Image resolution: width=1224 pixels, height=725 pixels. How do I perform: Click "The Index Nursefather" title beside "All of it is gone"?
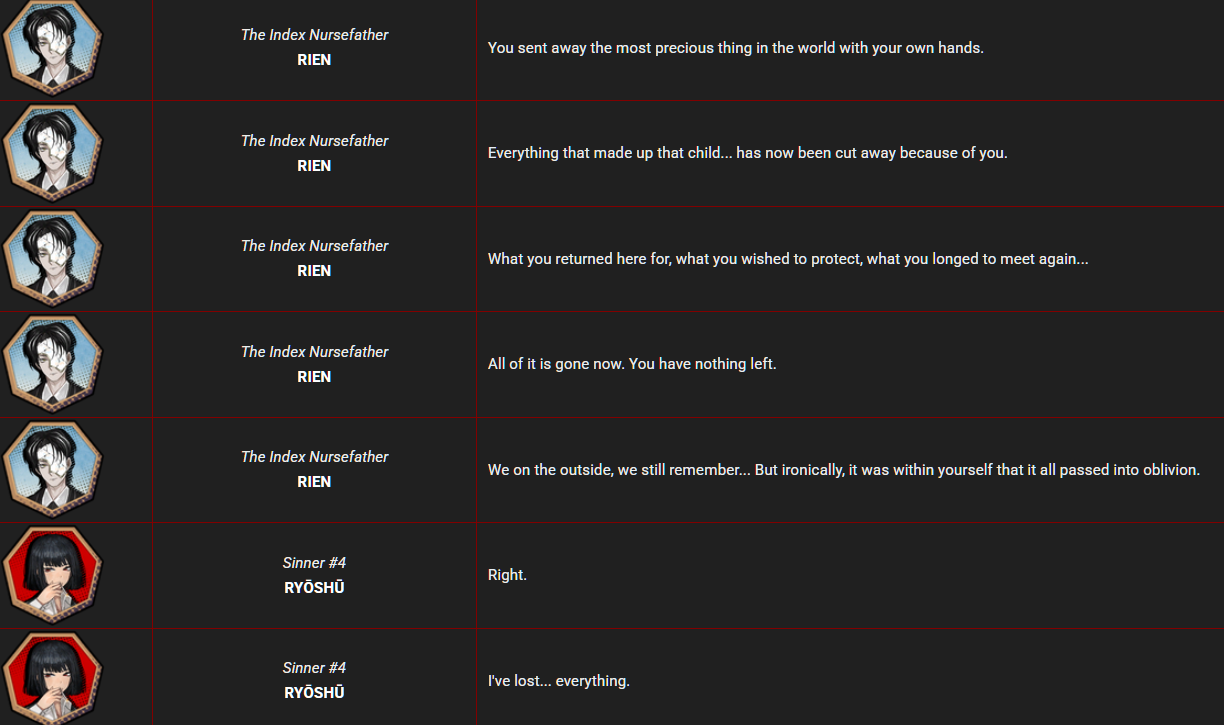click(x=314, y=352)
